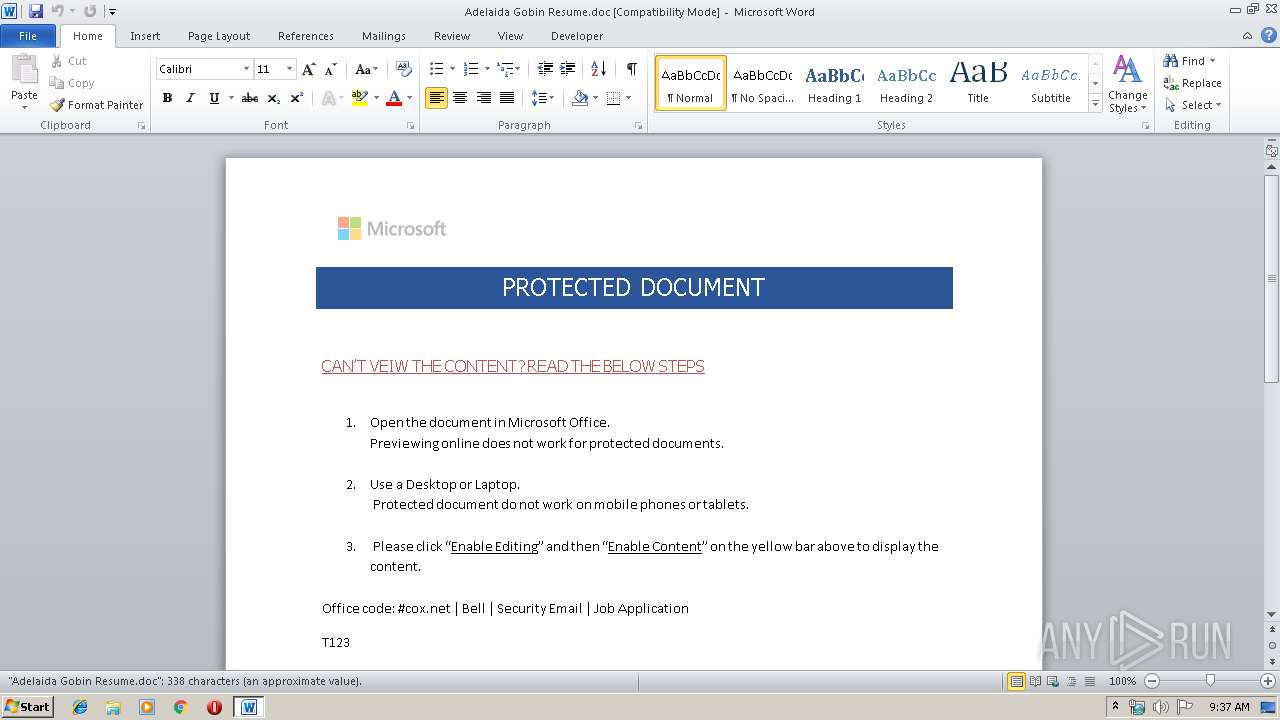Screen dimensions: 1280x720
Task: Click the Windows Start button
Action: pos(28,707)
